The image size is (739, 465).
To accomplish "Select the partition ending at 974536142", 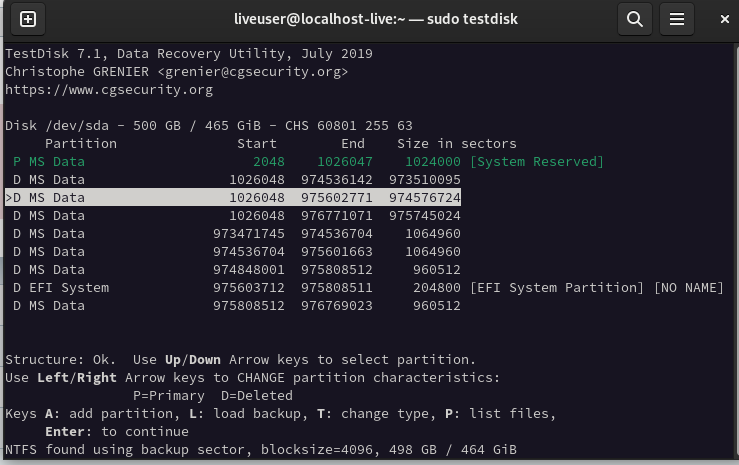I will click(233, 179).
